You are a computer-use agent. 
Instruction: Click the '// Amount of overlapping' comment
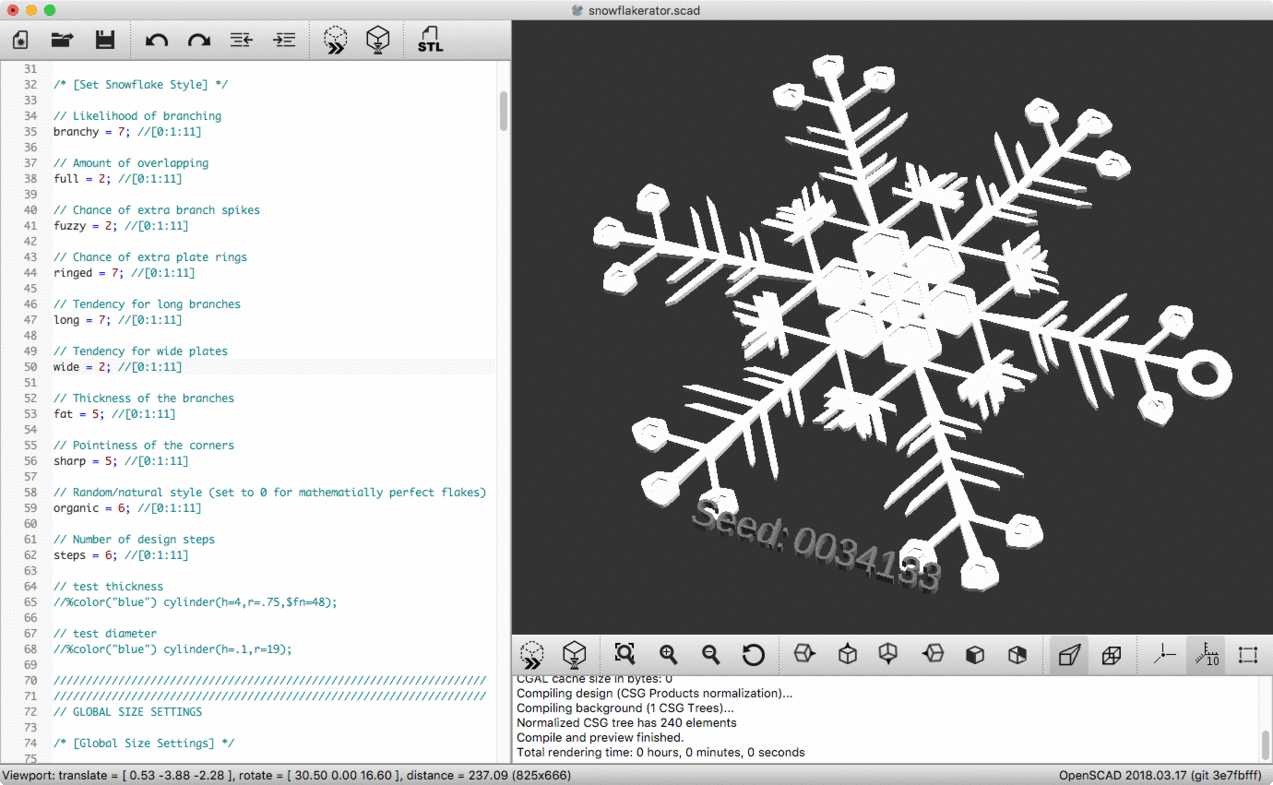point(130,163)
